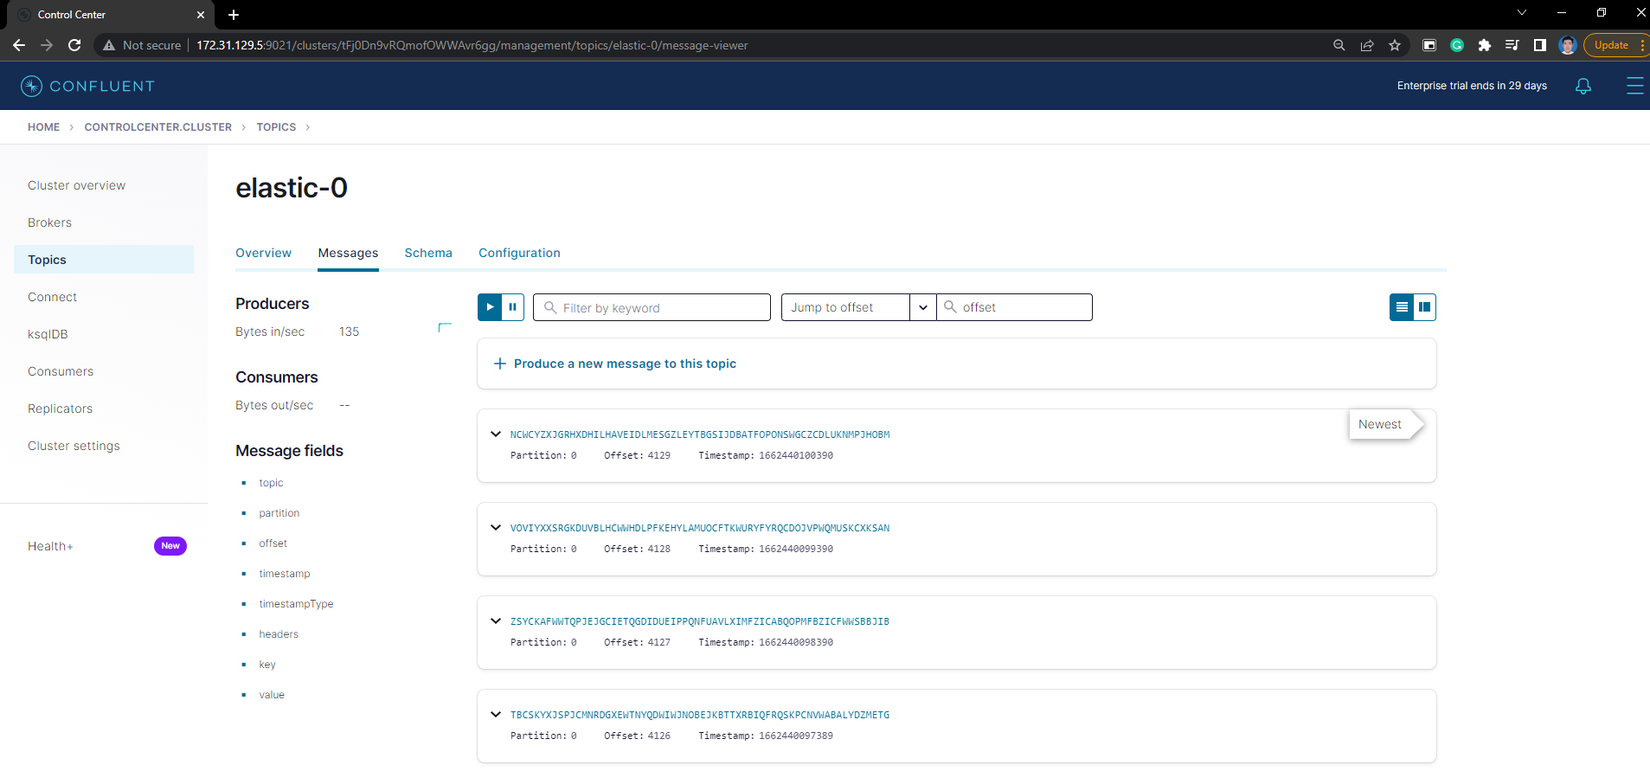This screenshot has height=772, width=1650.
Task: Open the browser profile avatar
Action: [x=1567, y=45]
